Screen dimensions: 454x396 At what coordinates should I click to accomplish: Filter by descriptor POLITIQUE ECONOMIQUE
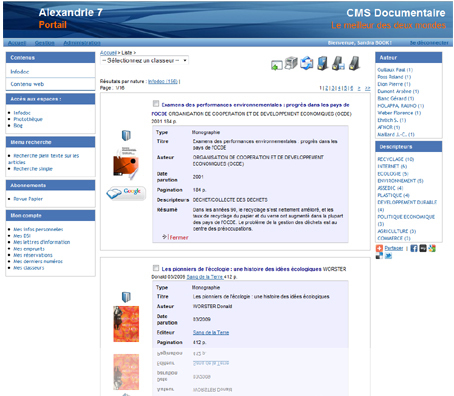[x=406, y=220]
